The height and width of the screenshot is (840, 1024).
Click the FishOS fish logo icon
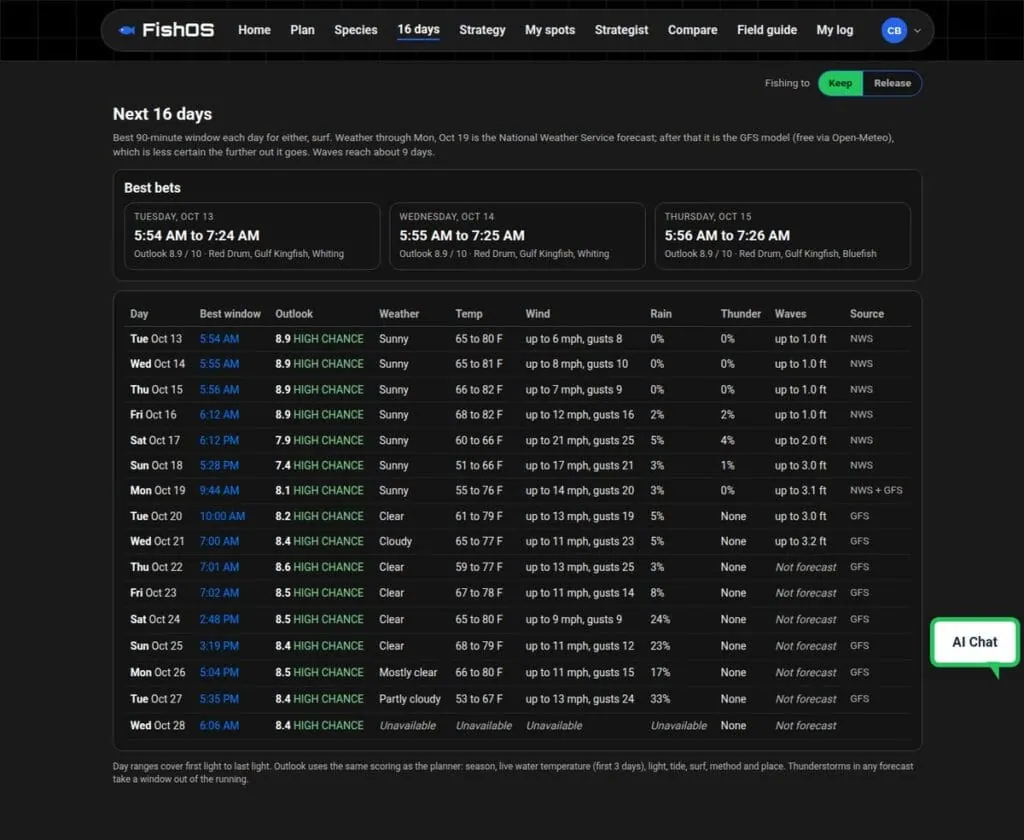(x=127, y=30)
